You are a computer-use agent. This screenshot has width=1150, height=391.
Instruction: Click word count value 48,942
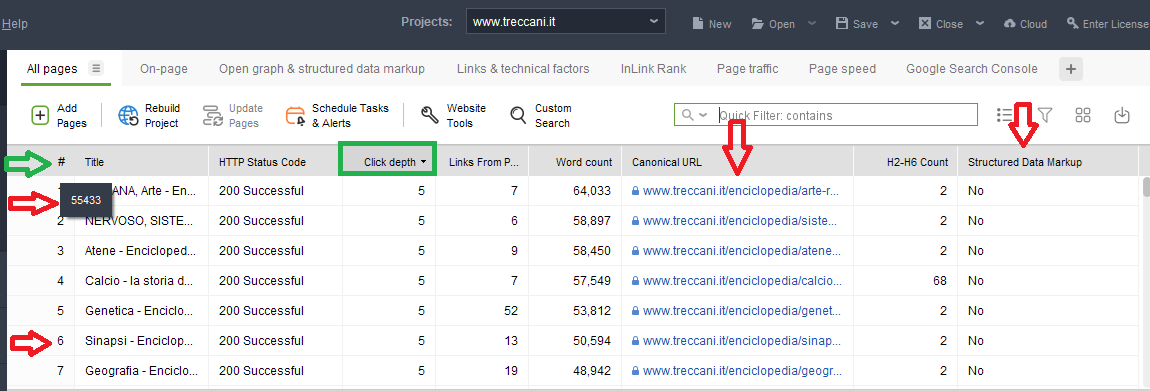(x=592, y=371)
